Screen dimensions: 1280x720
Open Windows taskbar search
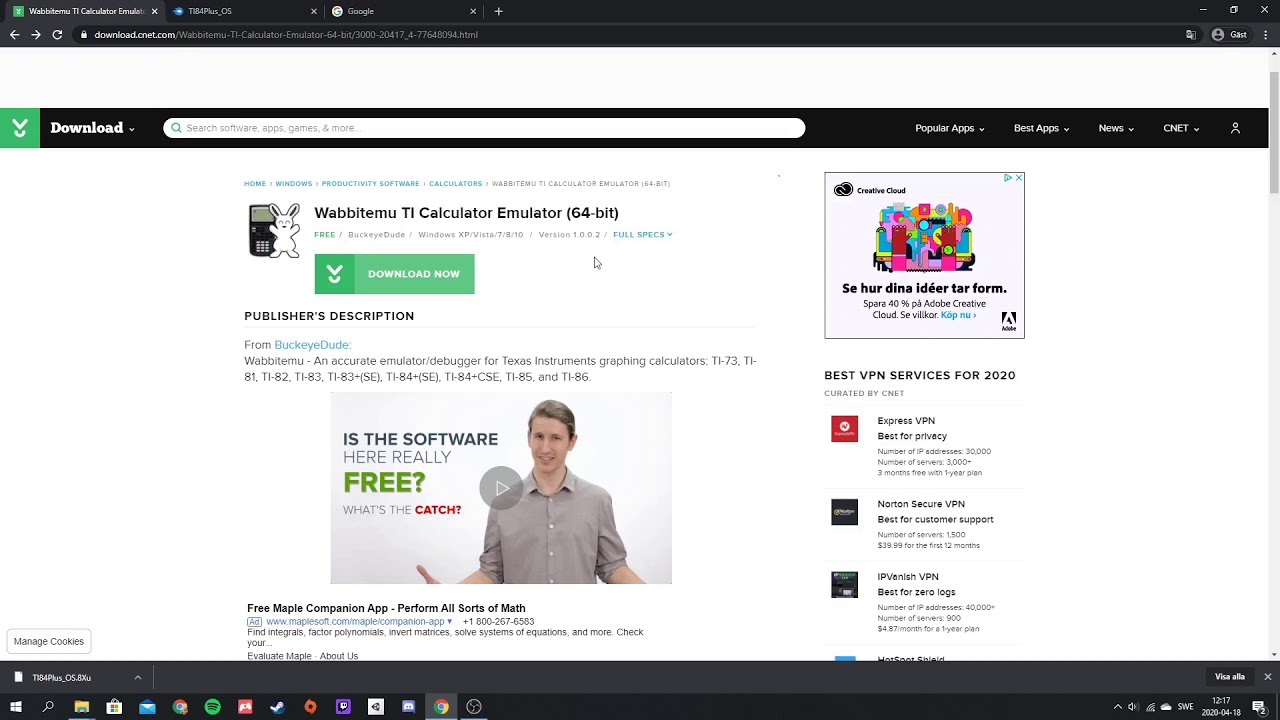48,706
